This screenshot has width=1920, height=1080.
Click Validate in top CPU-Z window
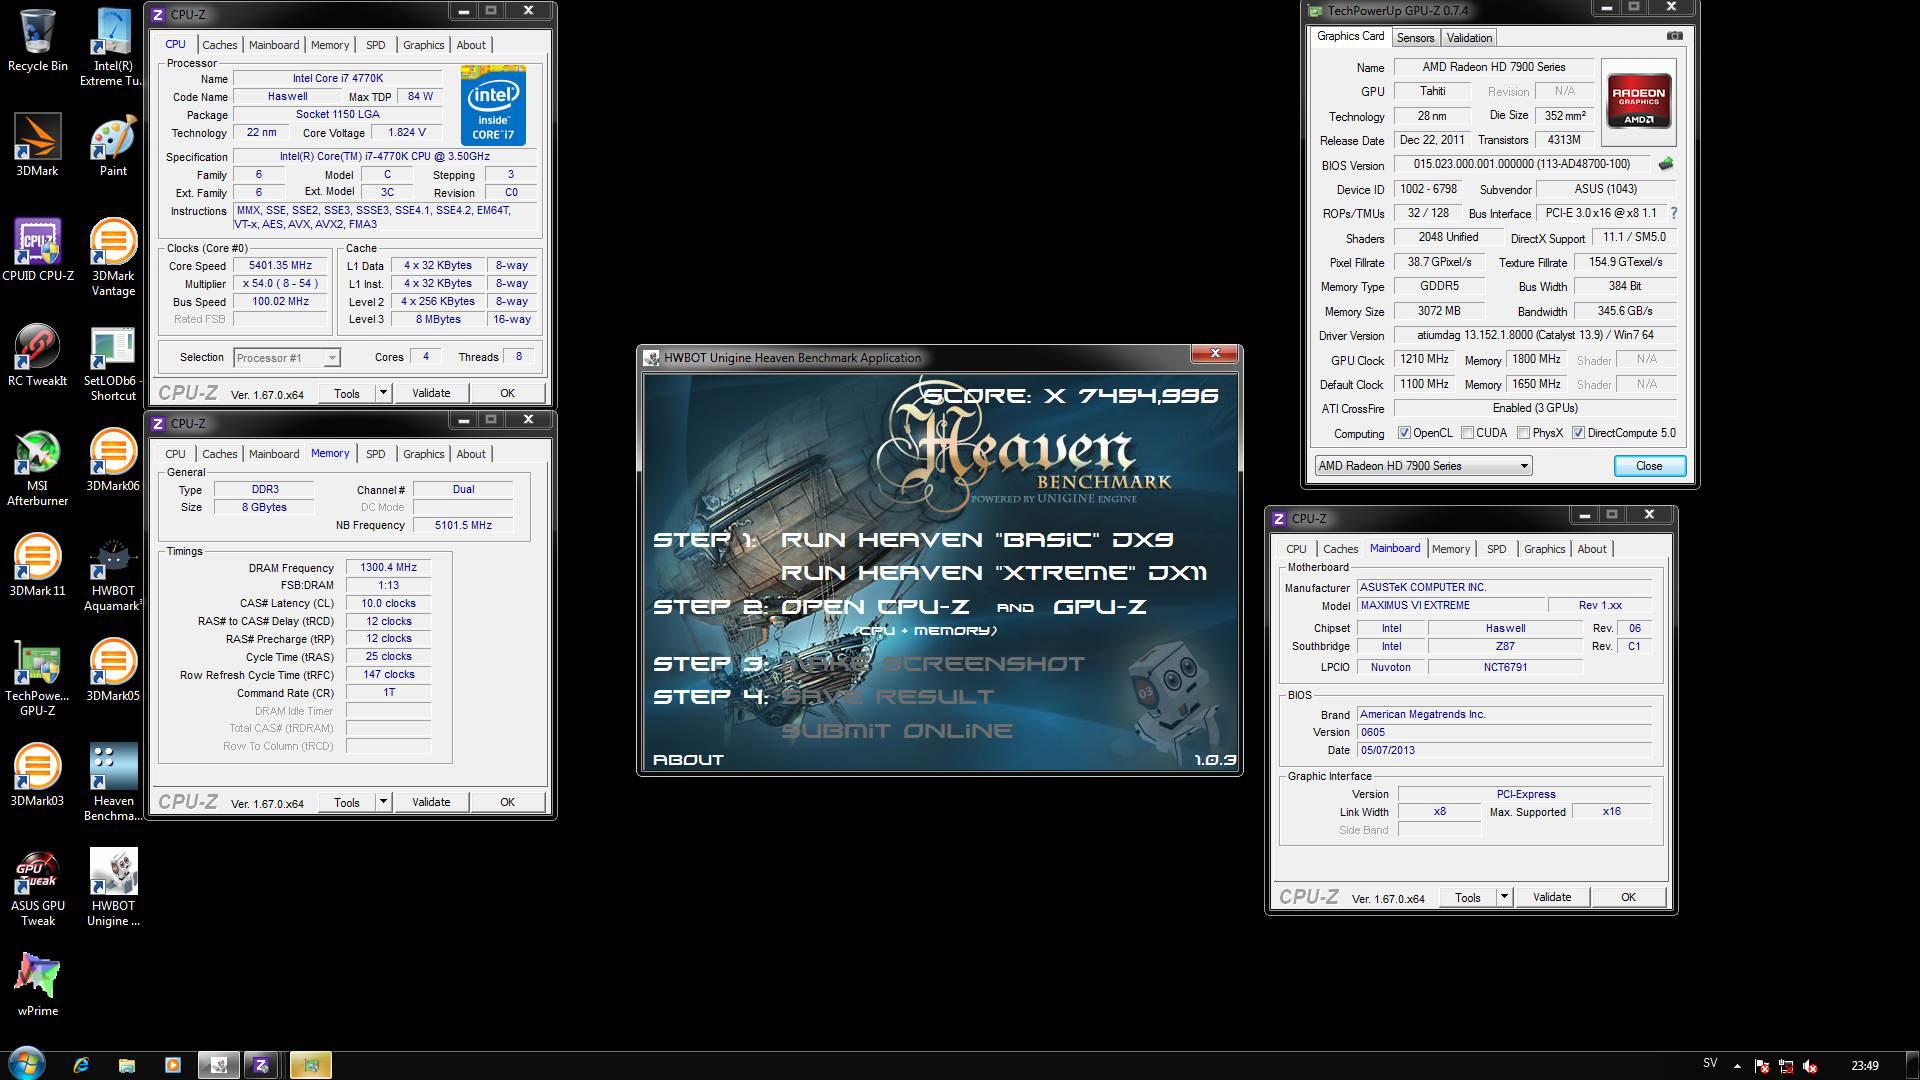click(431, 393)
